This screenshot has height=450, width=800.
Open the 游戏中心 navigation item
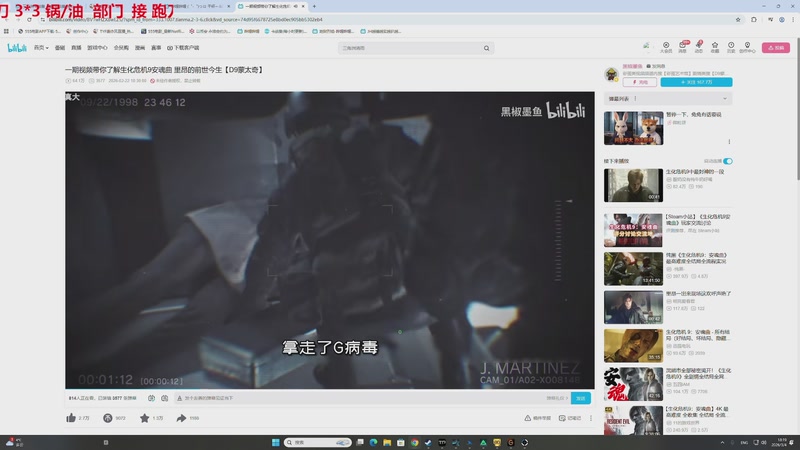point(97,48)
